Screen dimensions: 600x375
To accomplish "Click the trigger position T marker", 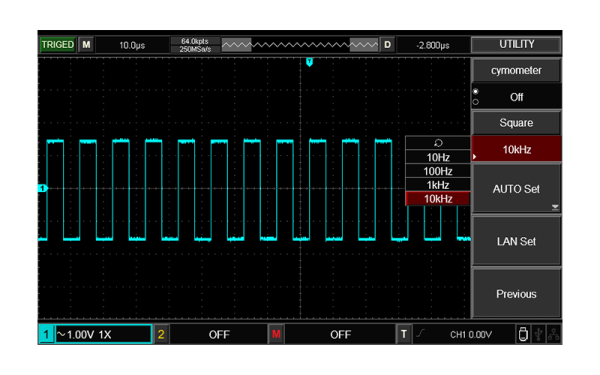I will point(310,62).
